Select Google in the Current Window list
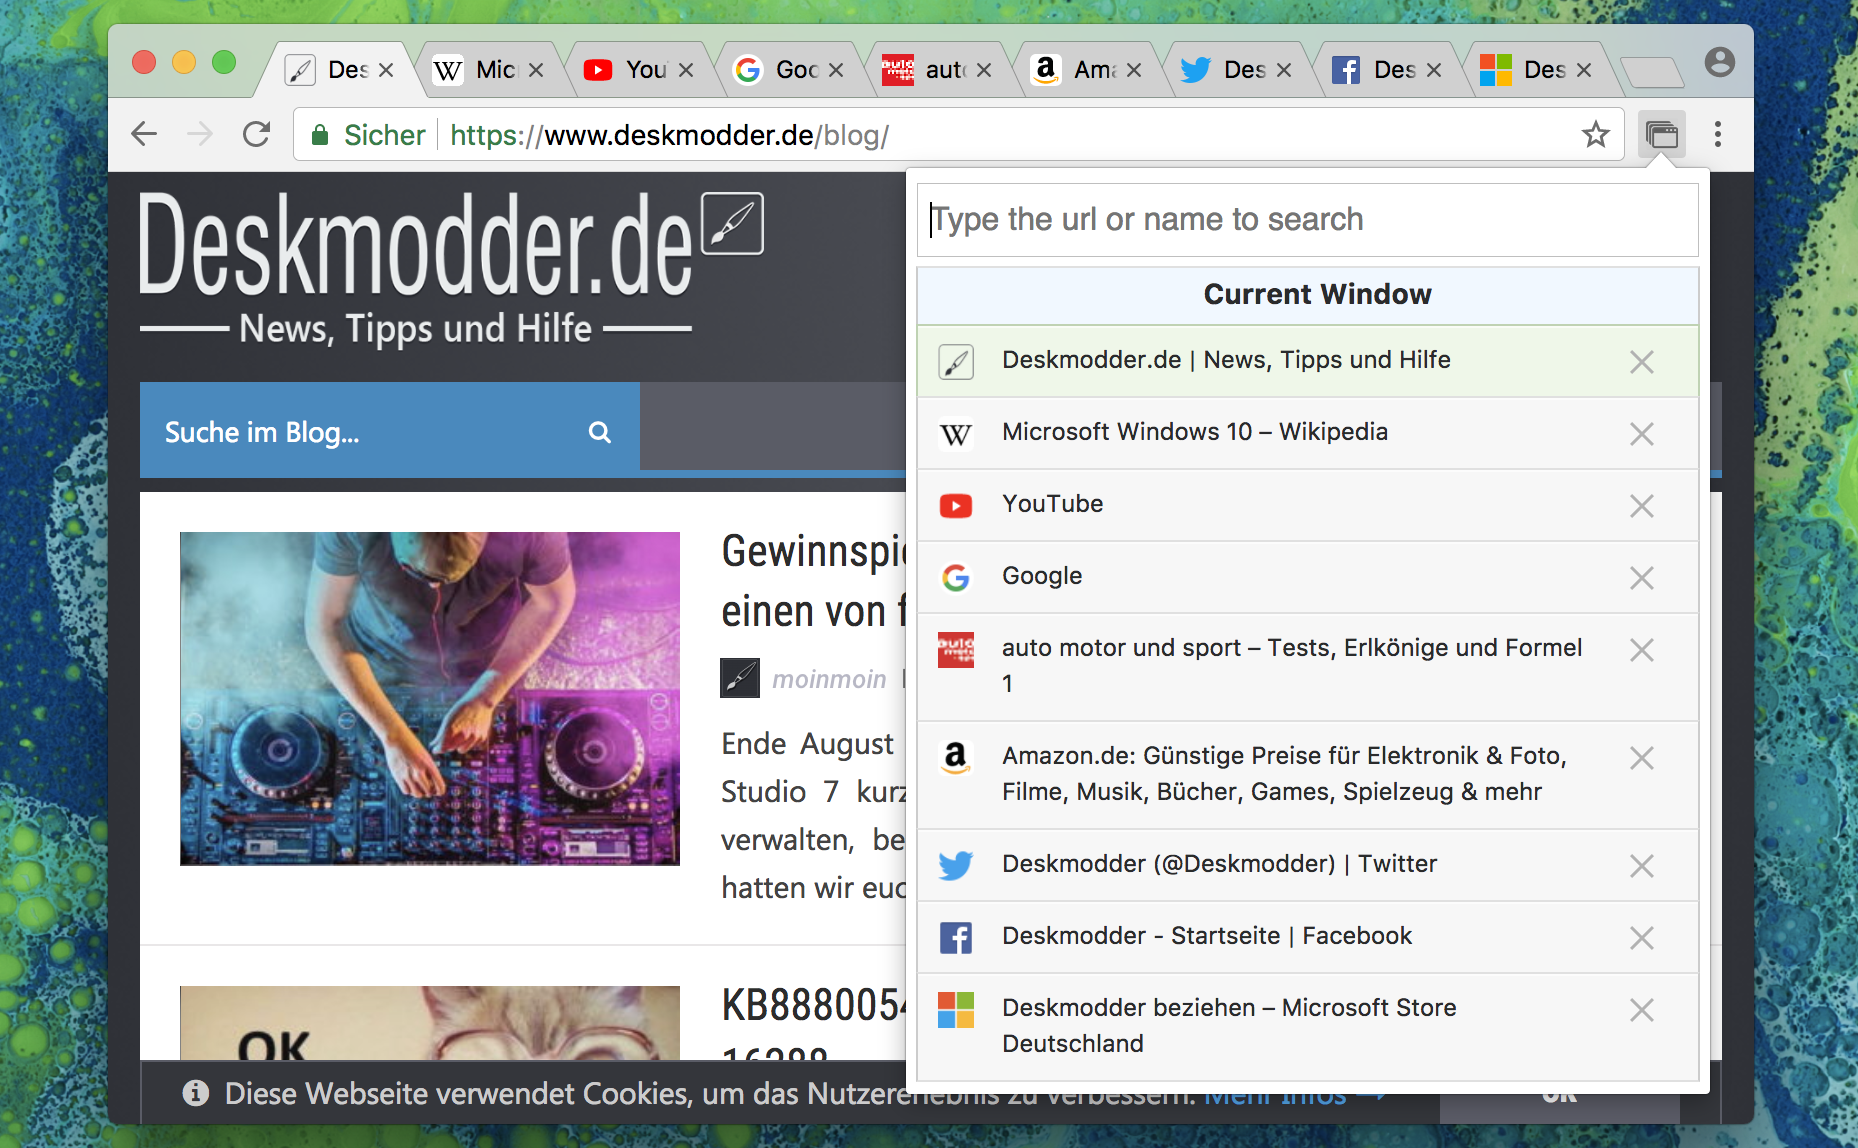 [1308, 577]
